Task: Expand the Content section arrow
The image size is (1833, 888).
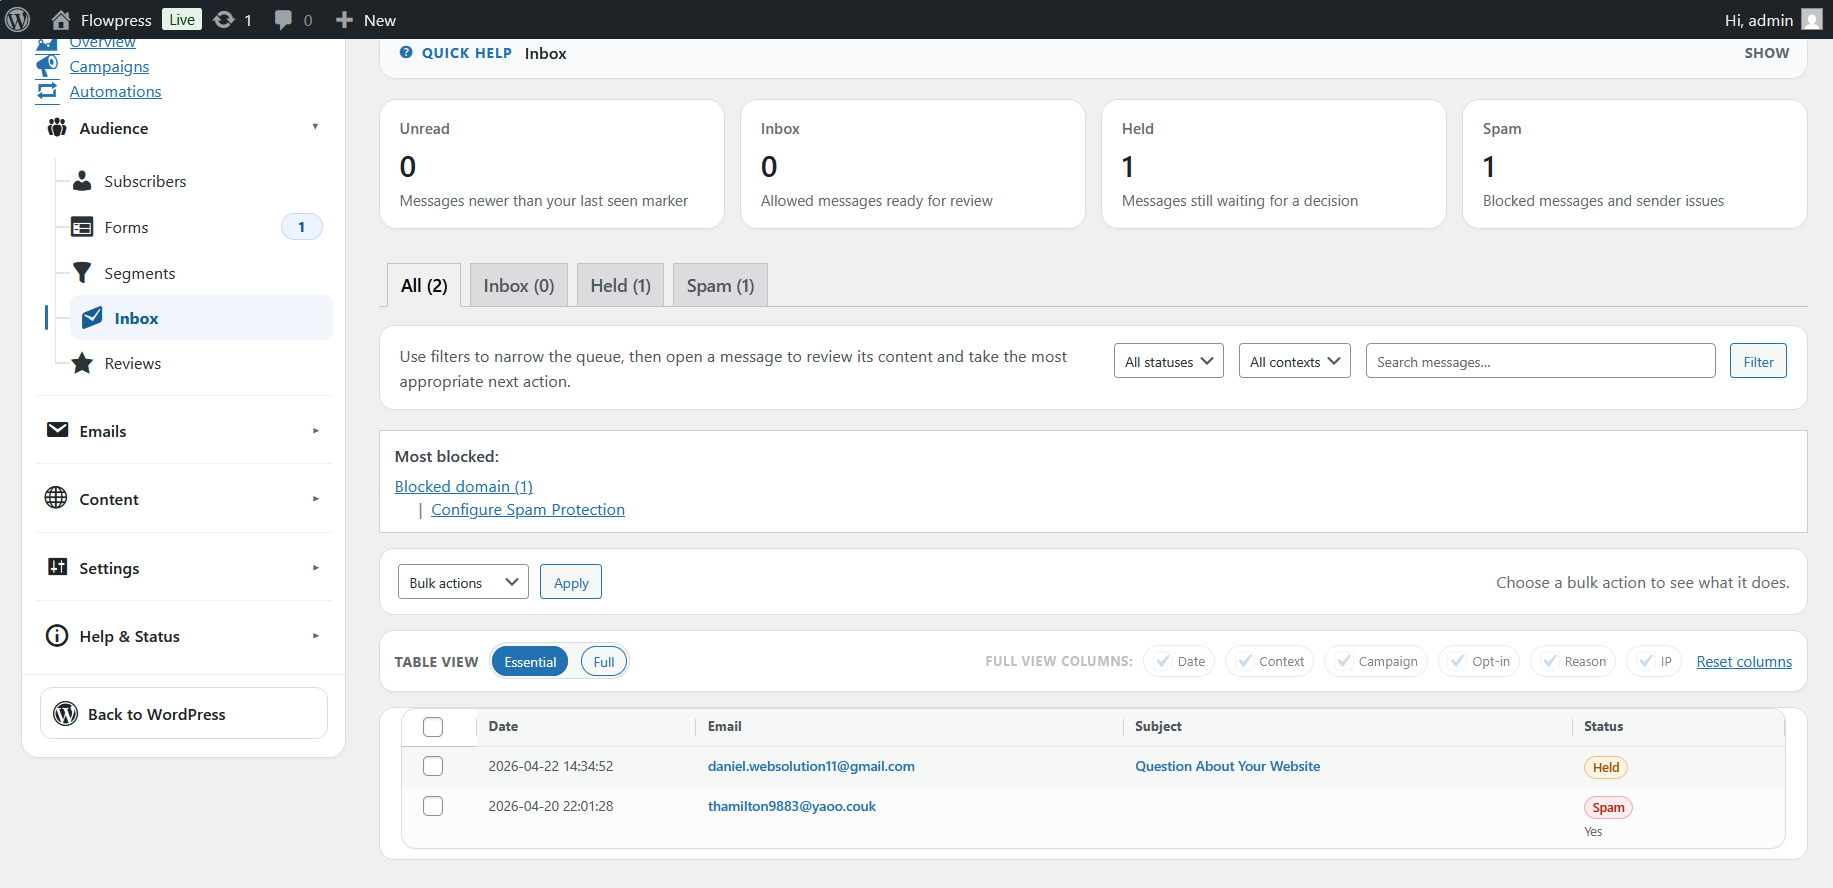Action: tap(315, 499)
